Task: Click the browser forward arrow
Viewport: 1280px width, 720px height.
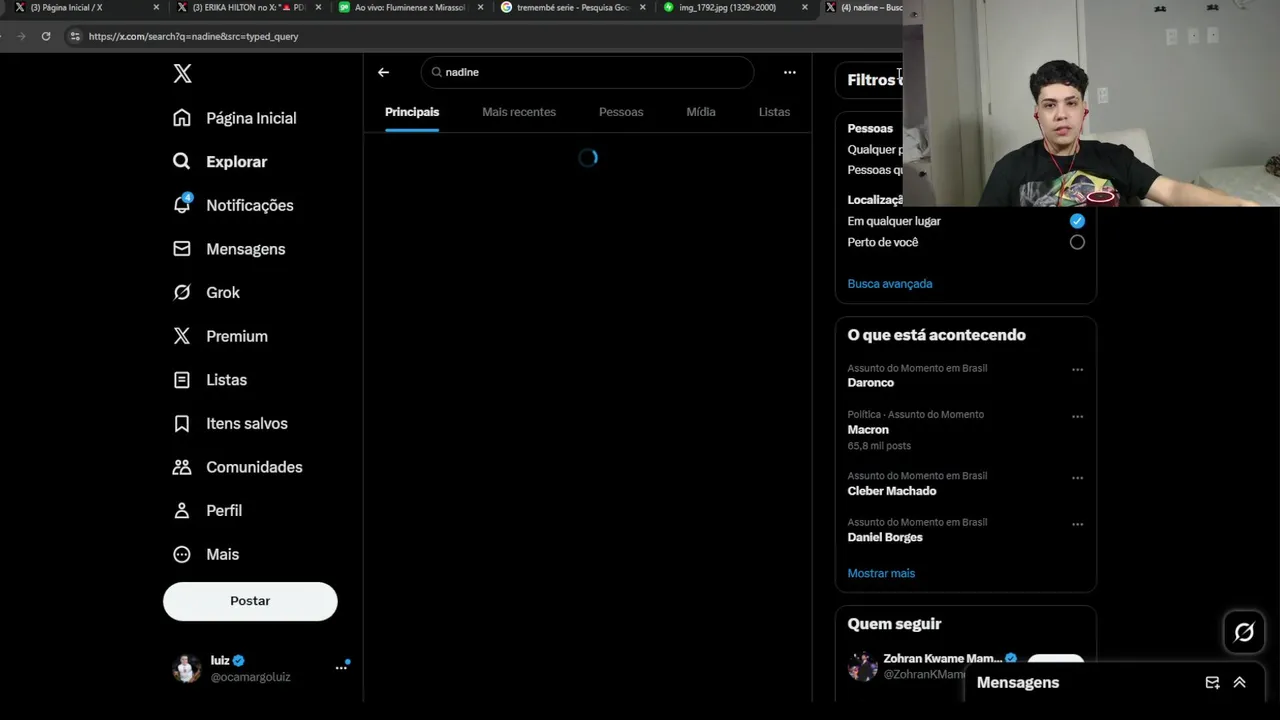Action: [x=20, y=36]
